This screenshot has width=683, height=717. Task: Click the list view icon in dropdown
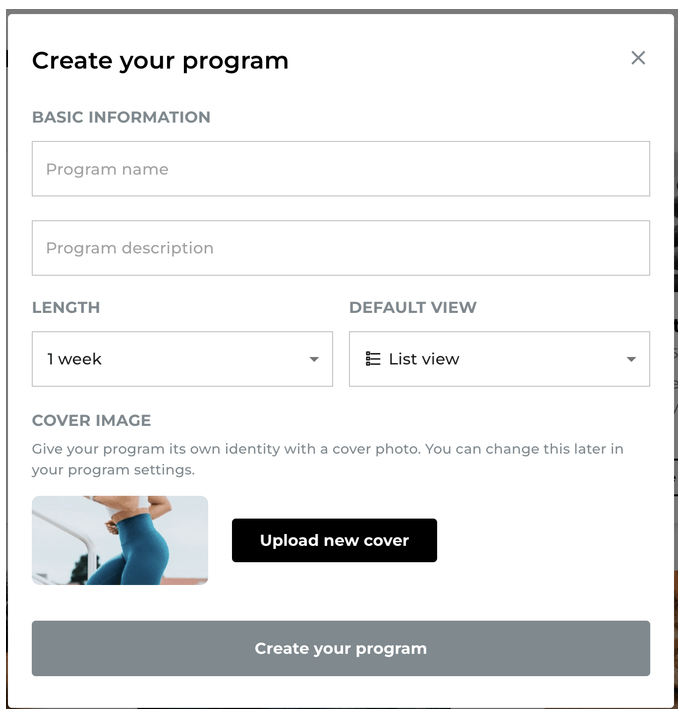pos(373,359)
